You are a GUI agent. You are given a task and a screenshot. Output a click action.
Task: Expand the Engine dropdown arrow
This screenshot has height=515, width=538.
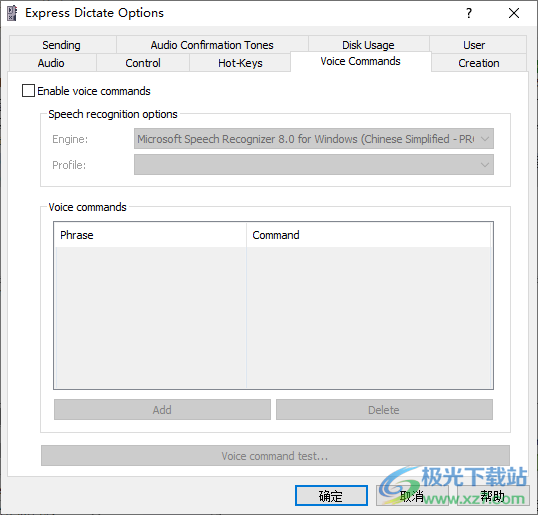[484, 139]
